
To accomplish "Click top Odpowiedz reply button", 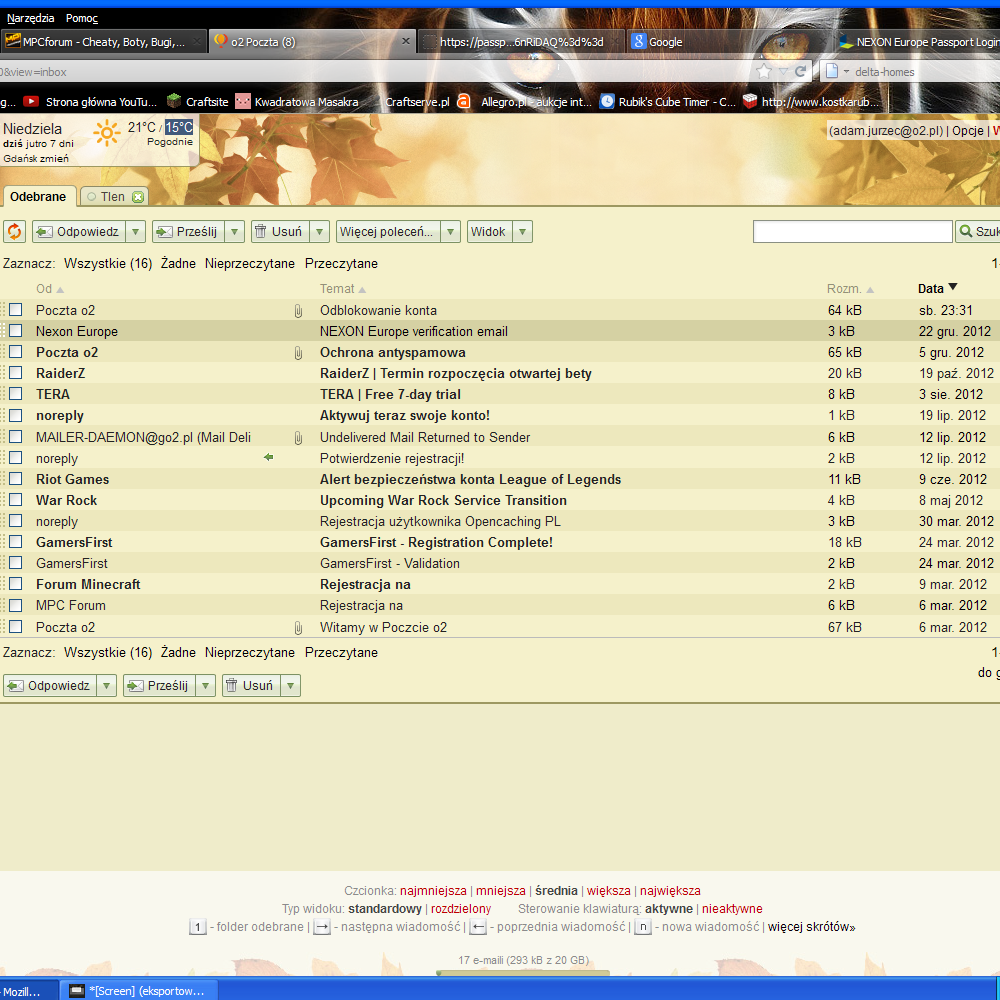I will coord(79,232).
